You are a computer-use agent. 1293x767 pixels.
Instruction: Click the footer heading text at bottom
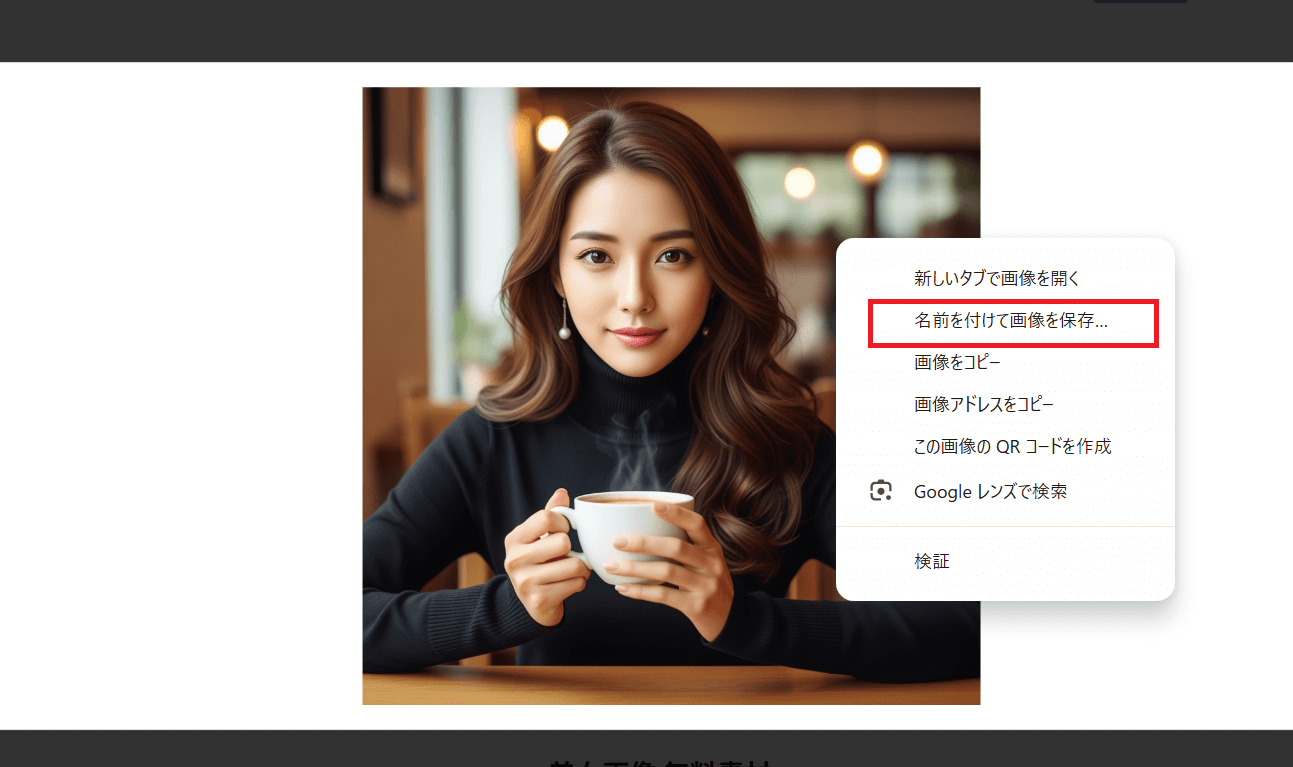pos(670,762)
